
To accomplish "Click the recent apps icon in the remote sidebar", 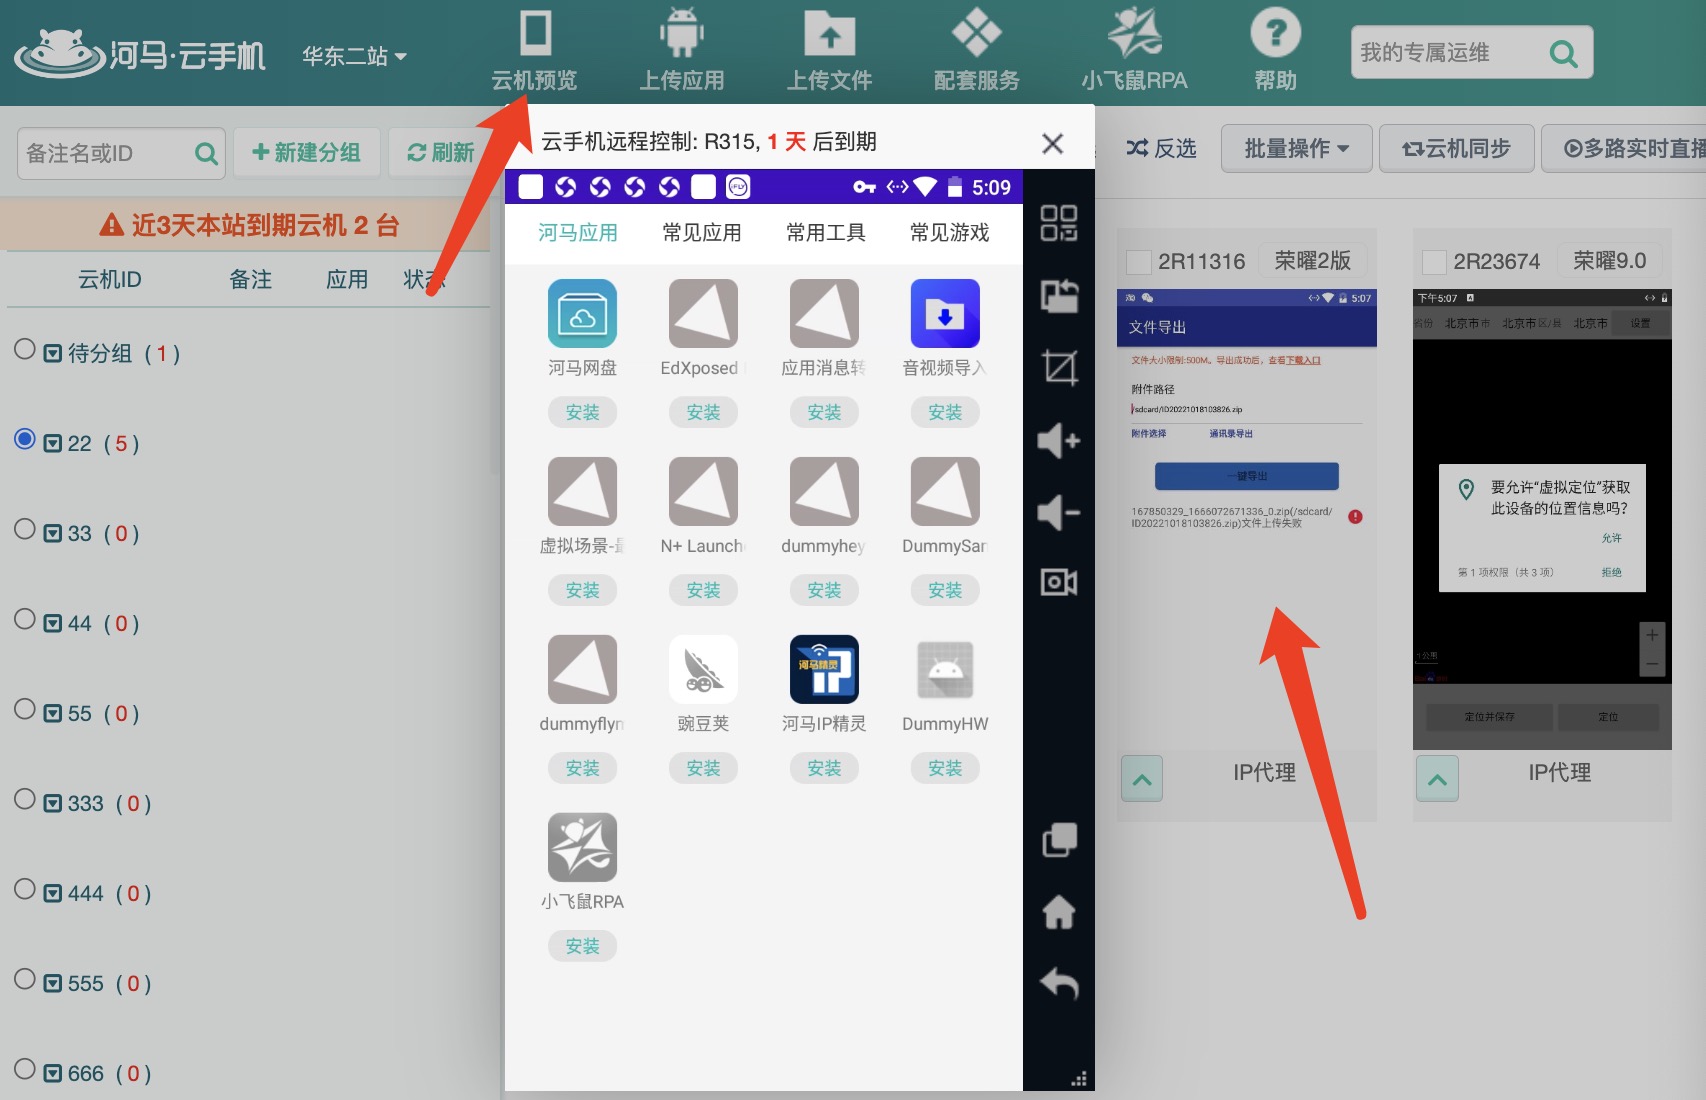I will (1059, 840).
